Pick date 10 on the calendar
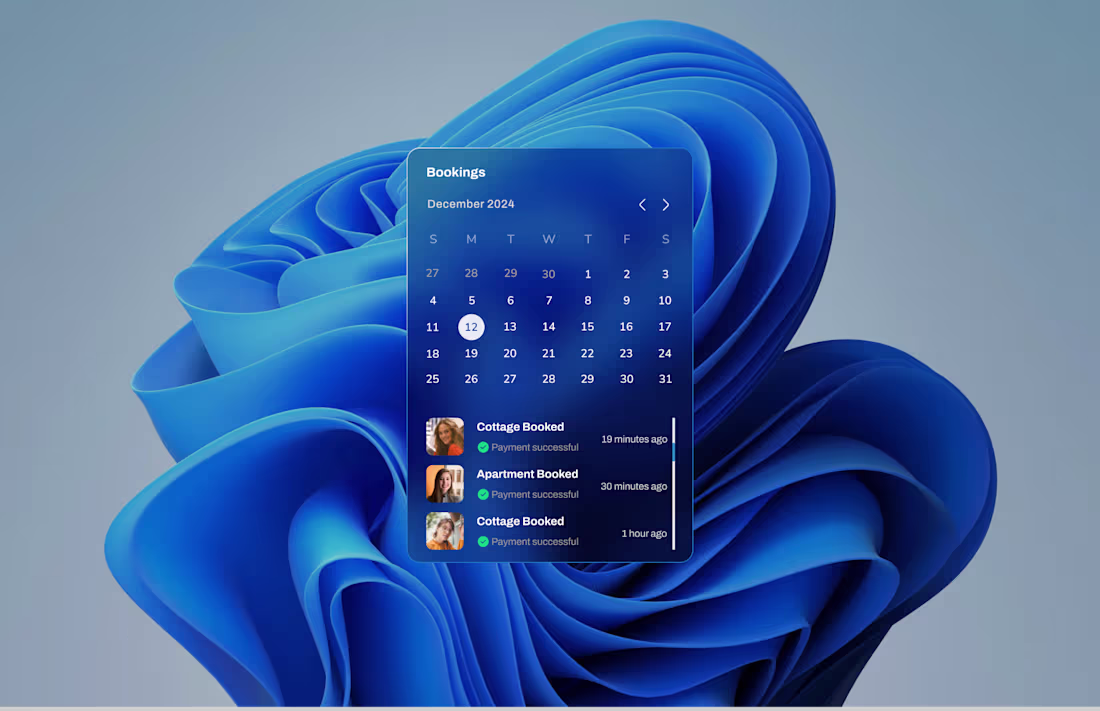 click(x=665, y=300)
